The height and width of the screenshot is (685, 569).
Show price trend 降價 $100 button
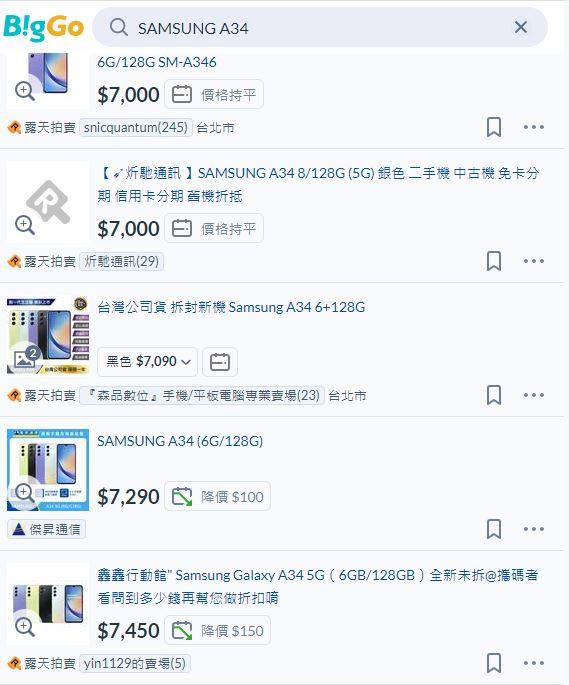[217, 496]
